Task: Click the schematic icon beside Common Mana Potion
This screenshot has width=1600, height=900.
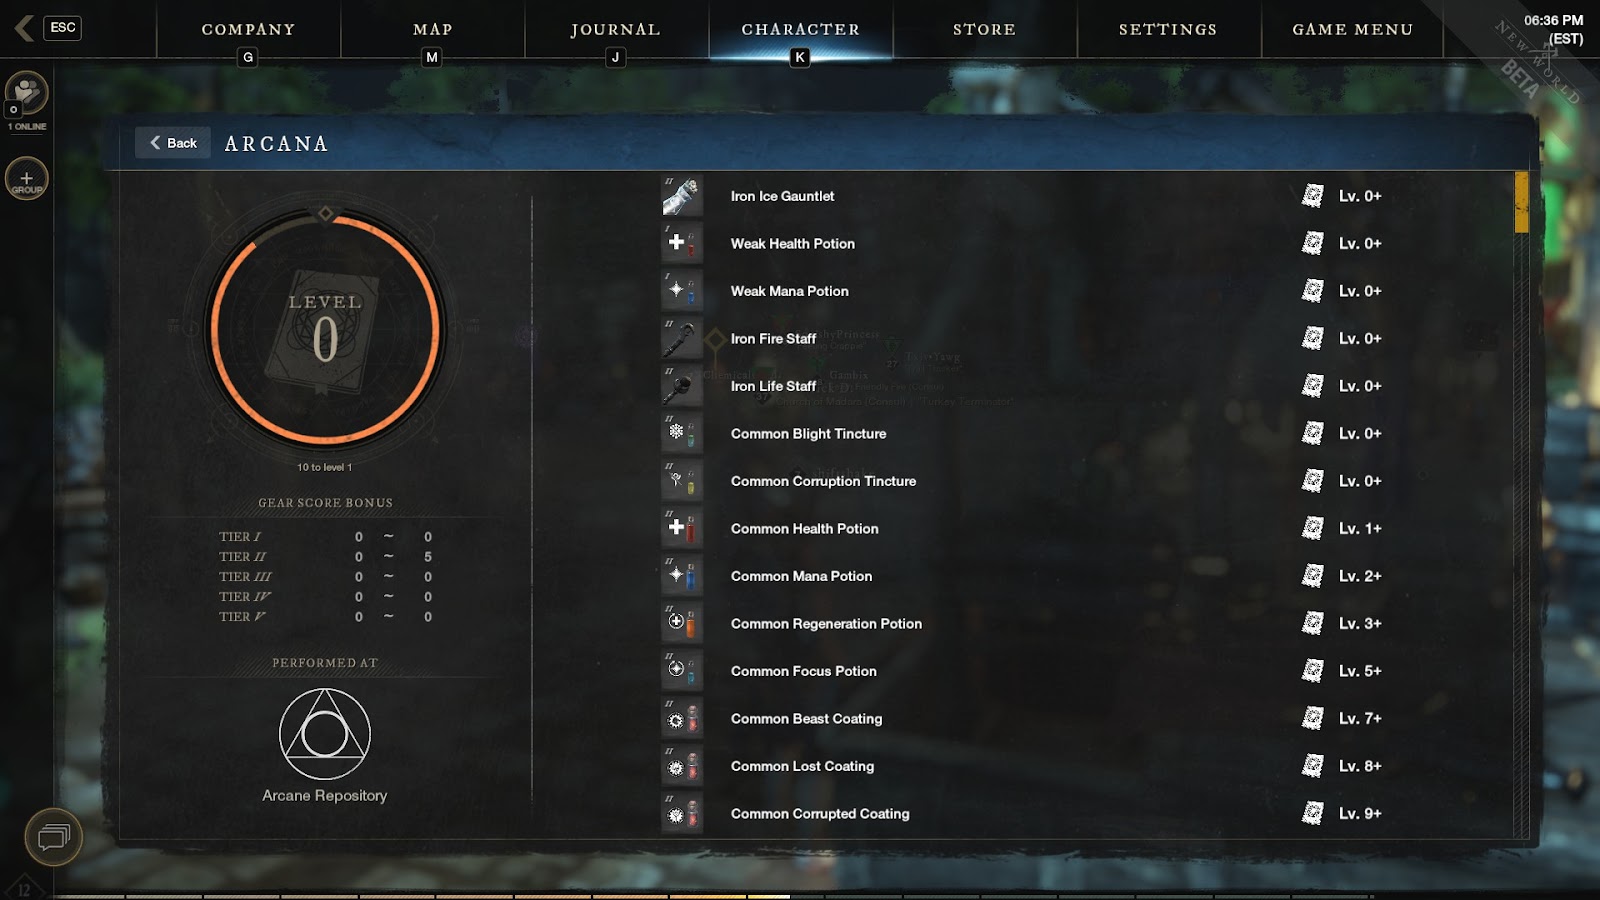Action: 1312,576
